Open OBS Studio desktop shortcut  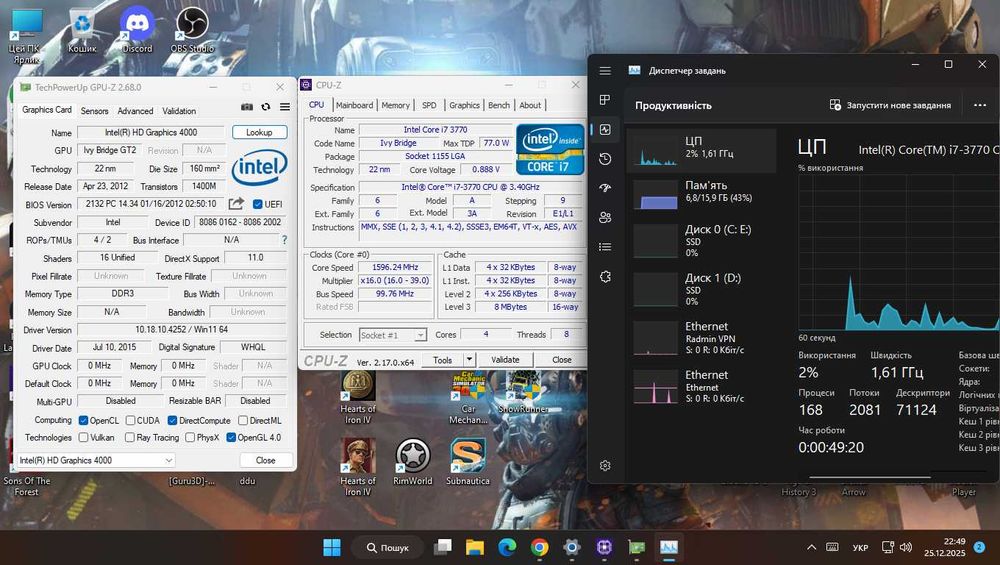pyautogui.click(x=192, y=30)
